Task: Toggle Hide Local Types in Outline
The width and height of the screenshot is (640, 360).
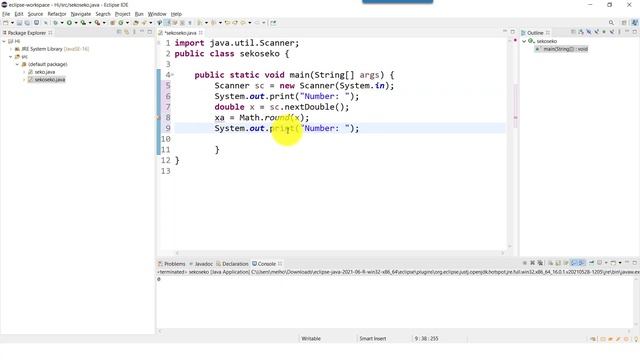Action: pyautogui.click(x=612, y=32)
